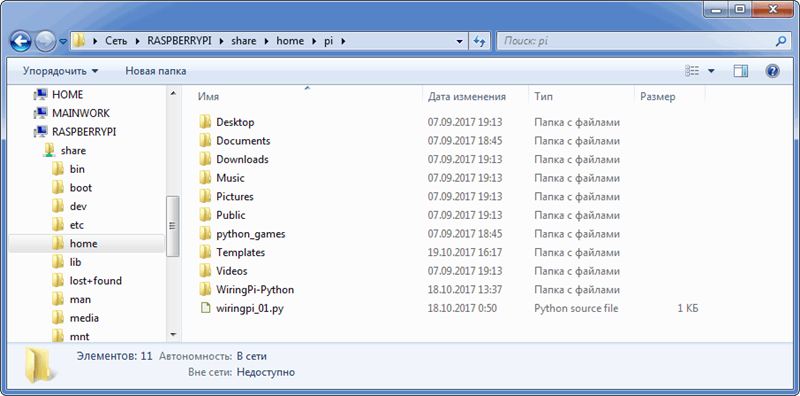Select the media folder in tree
800x396 pixels.
pos(76,318)
